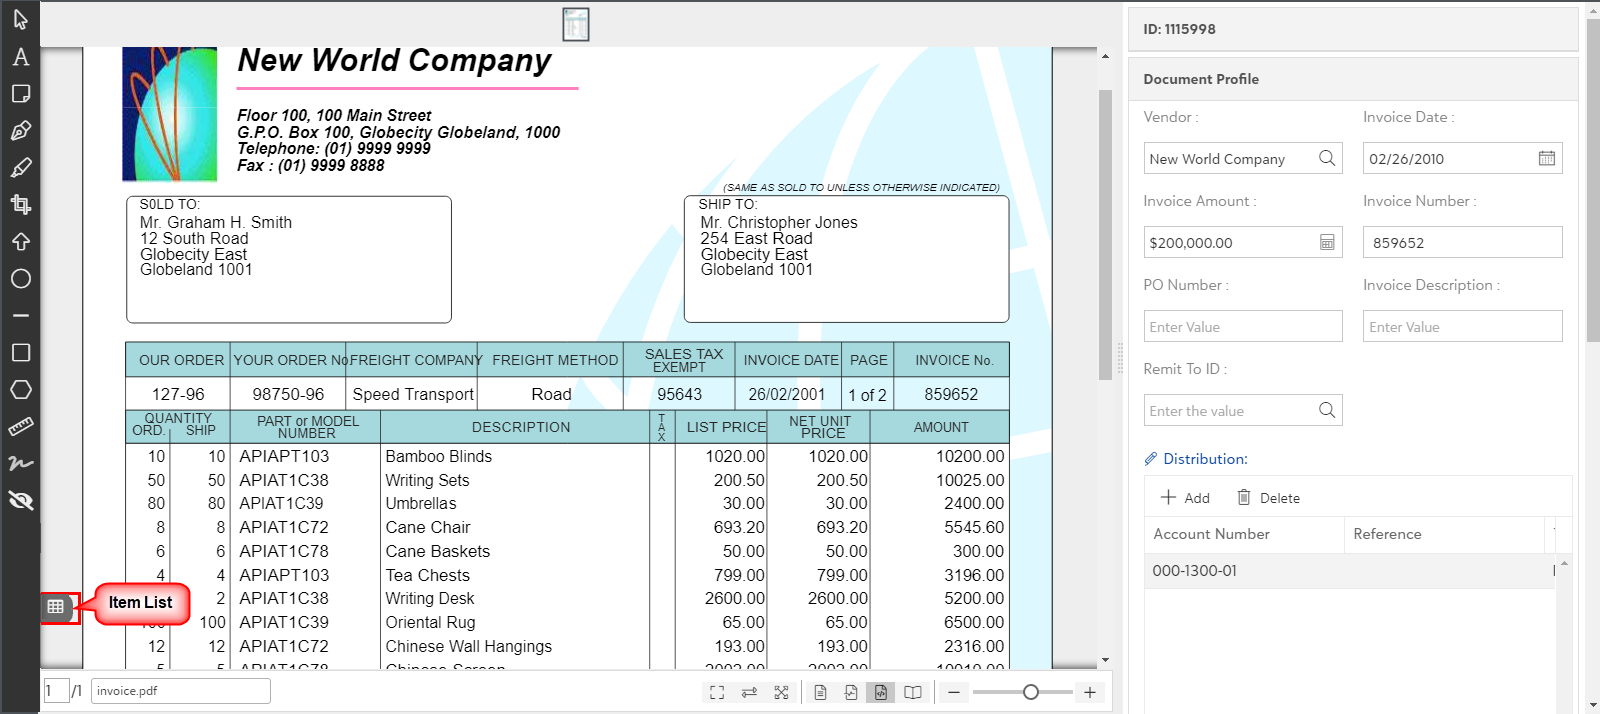Select the polygon hexagon tool
Viewport: 1600px width, 714px height.
pyautogui.click(x=20, y=390)
